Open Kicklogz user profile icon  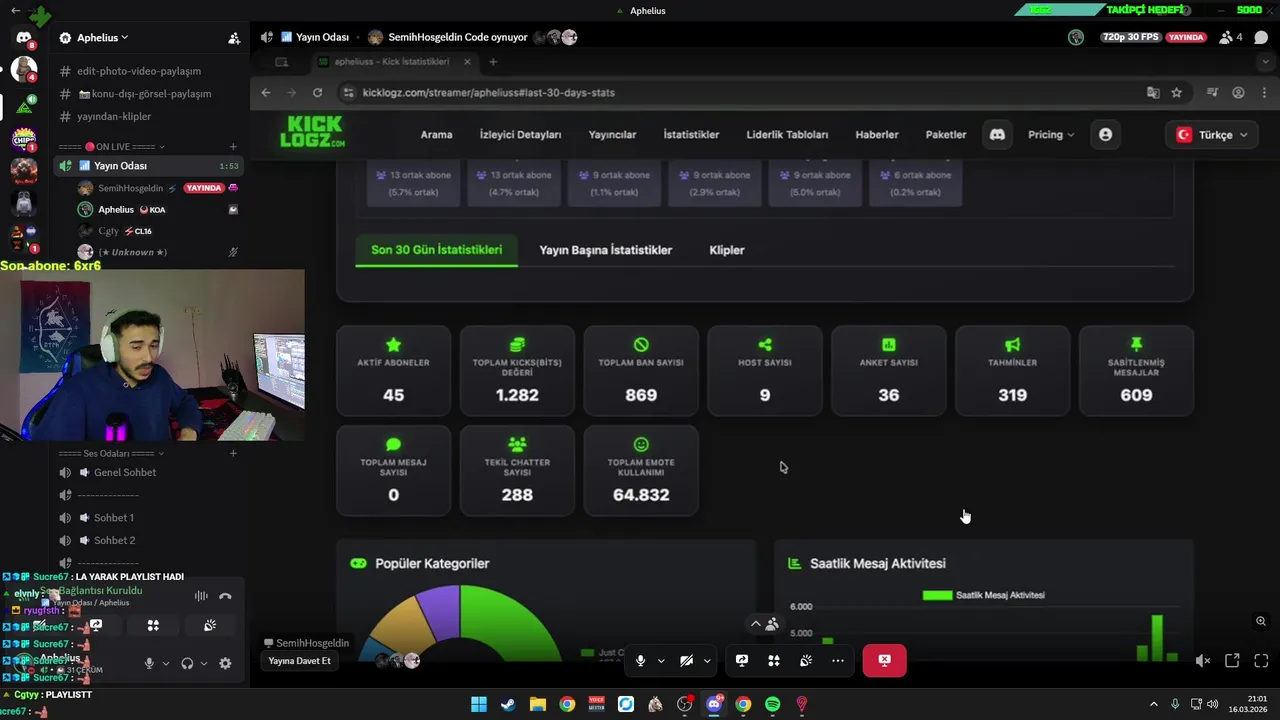(x=1105, y=134)
